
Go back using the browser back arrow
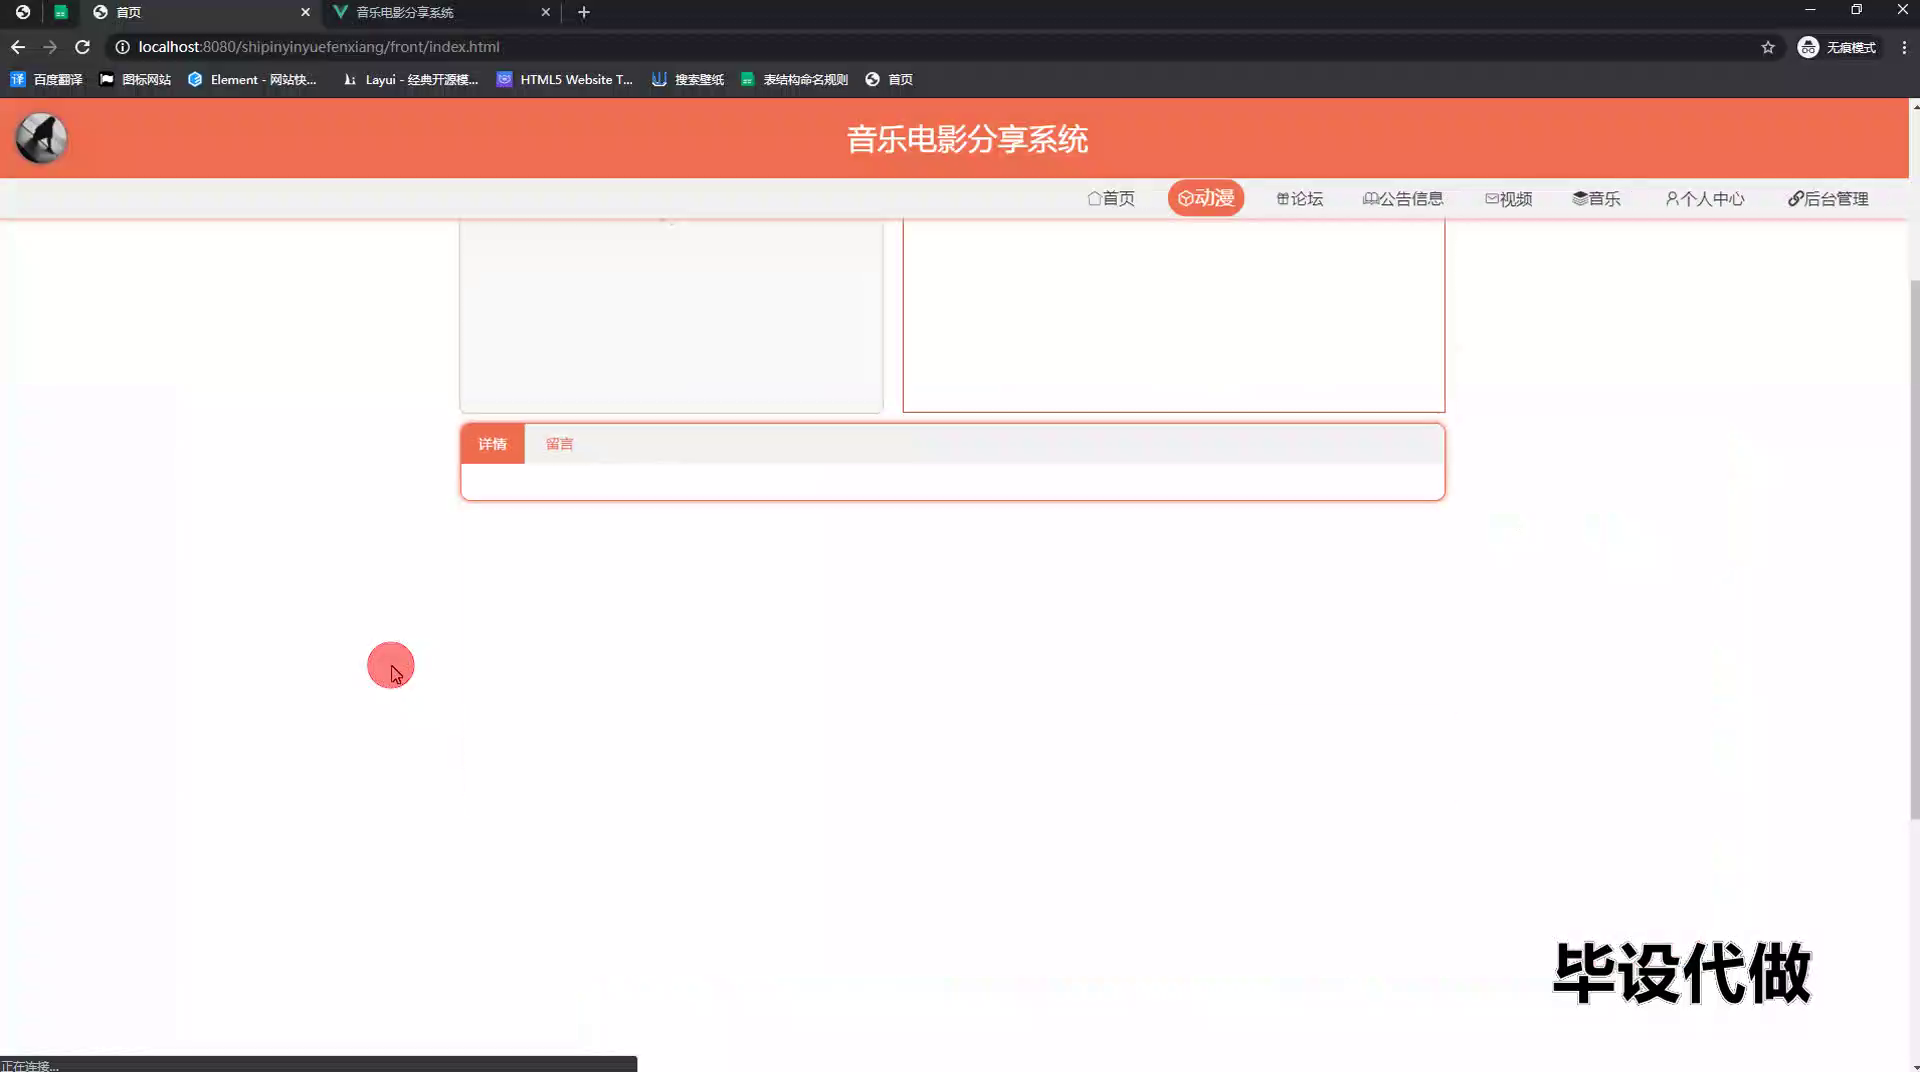pos(18,47)
